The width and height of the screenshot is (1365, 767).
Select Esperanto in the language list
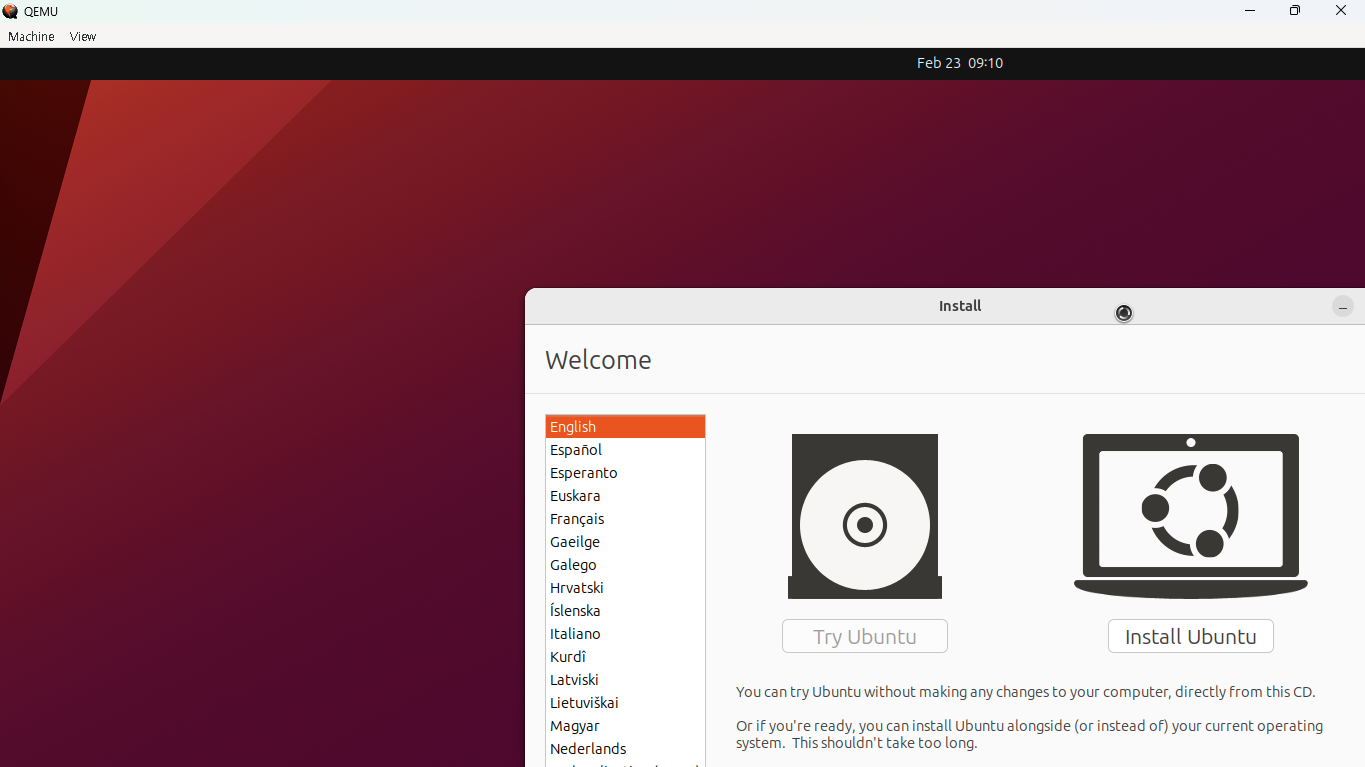625,473
